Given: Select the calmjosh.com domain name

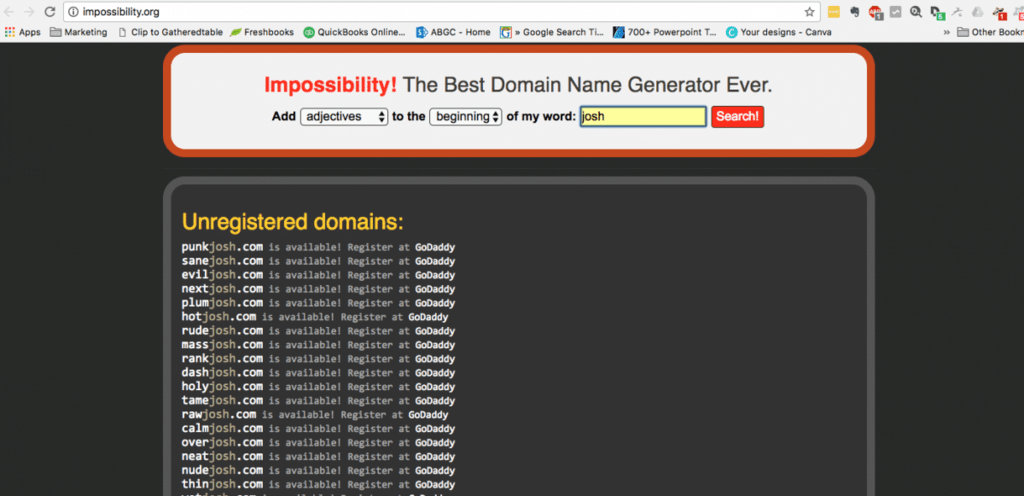Looking at the screenshot, I should [x=222, y=429].
